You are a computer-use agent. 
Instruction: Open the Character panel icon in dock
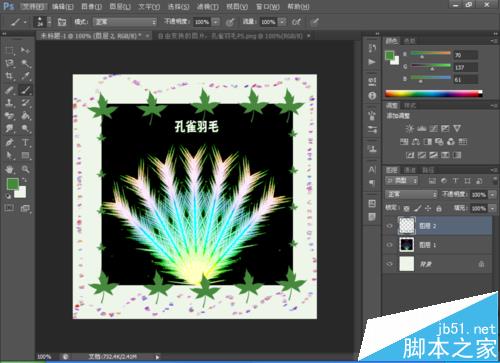[x=372, y=170]
